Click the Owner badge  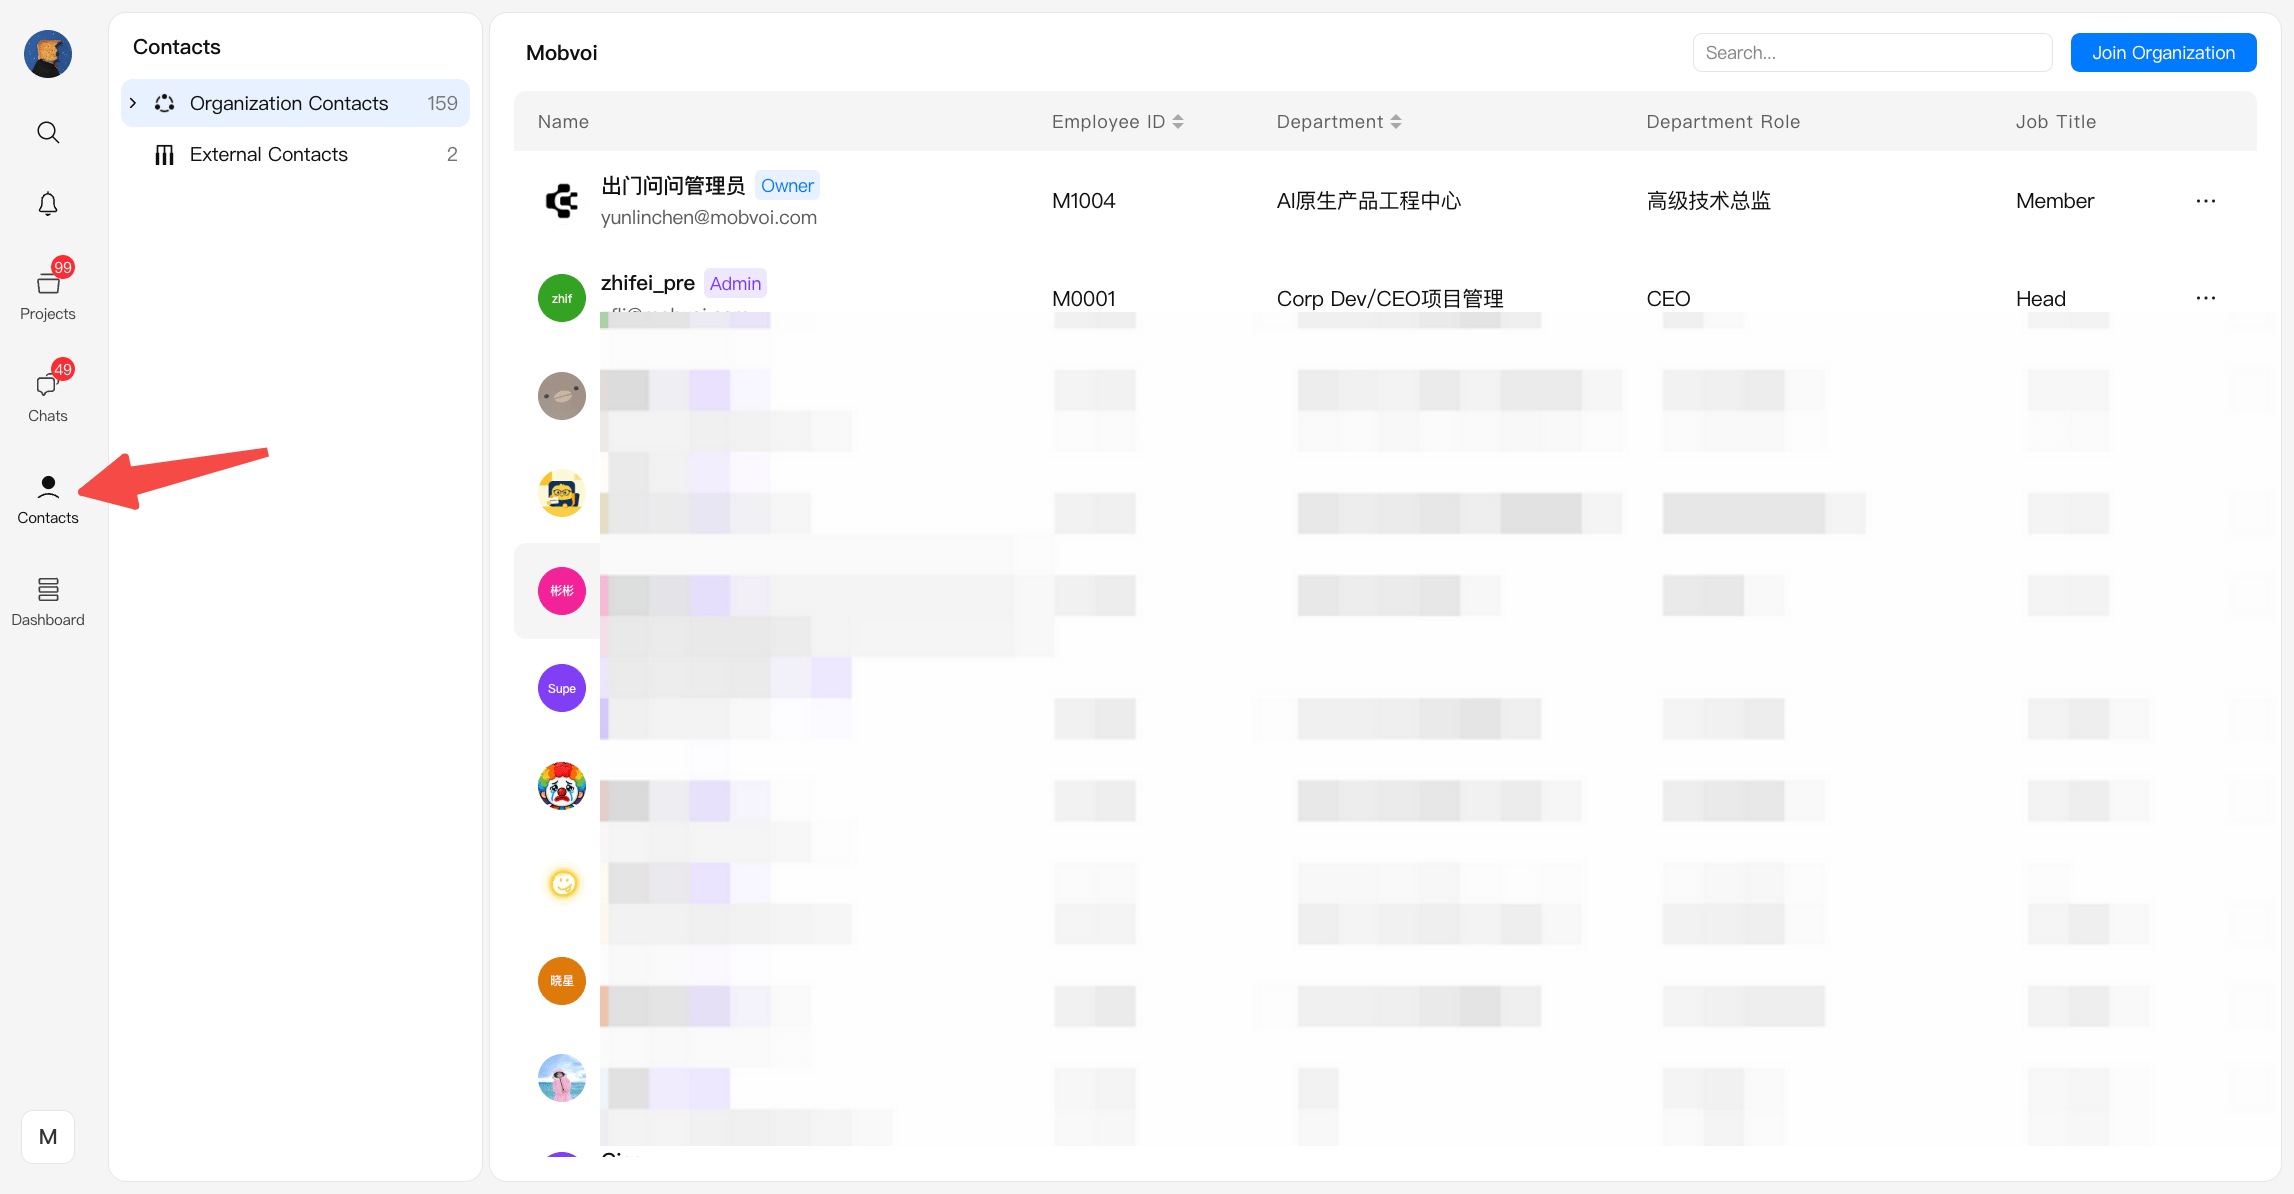tap(787, 186)
